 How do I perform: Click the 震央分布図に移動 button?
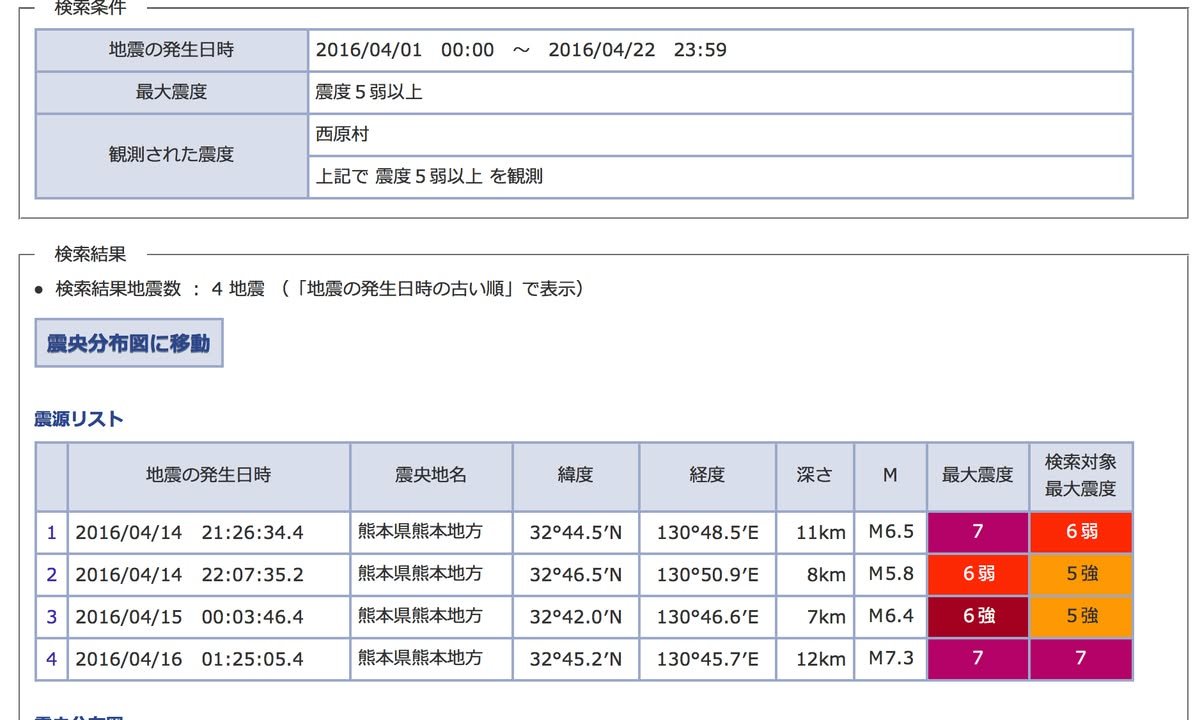pyautogui.click(x=128, y=343)
